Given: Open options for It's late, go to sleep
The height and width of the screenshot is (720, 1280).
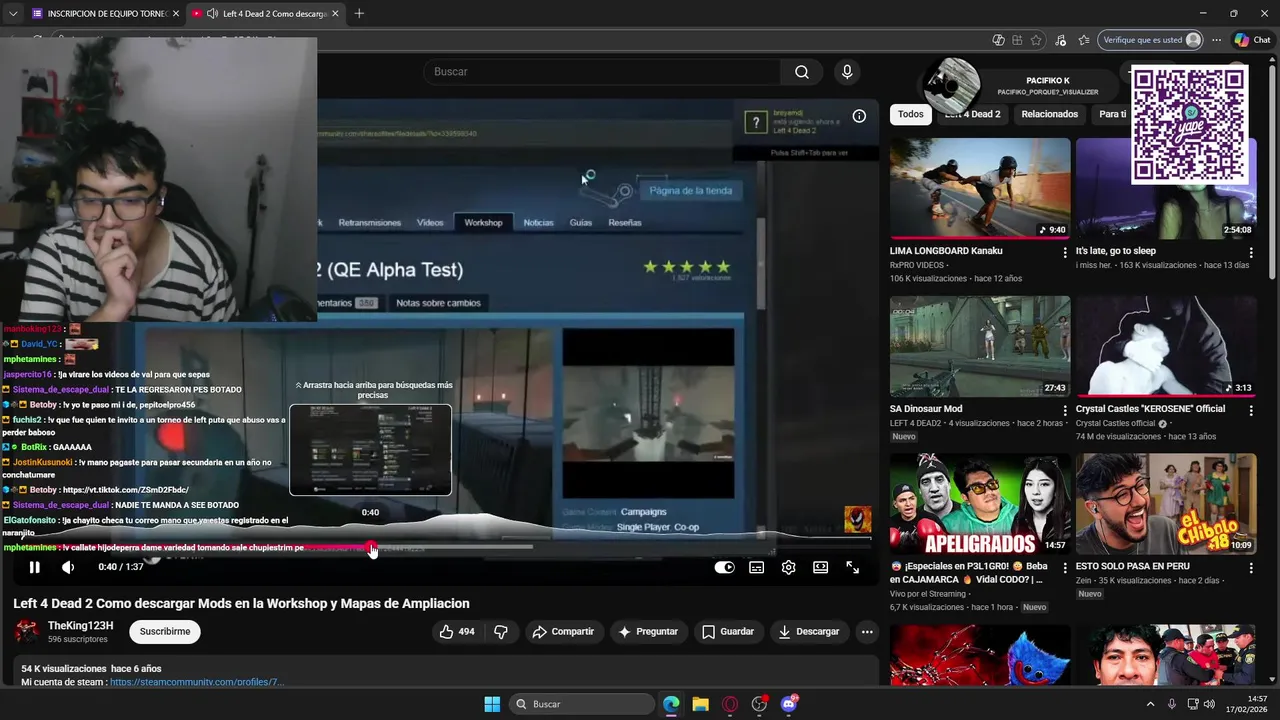Looking at the screenshot, I should pyautogui.click(x=1251, y=253).
